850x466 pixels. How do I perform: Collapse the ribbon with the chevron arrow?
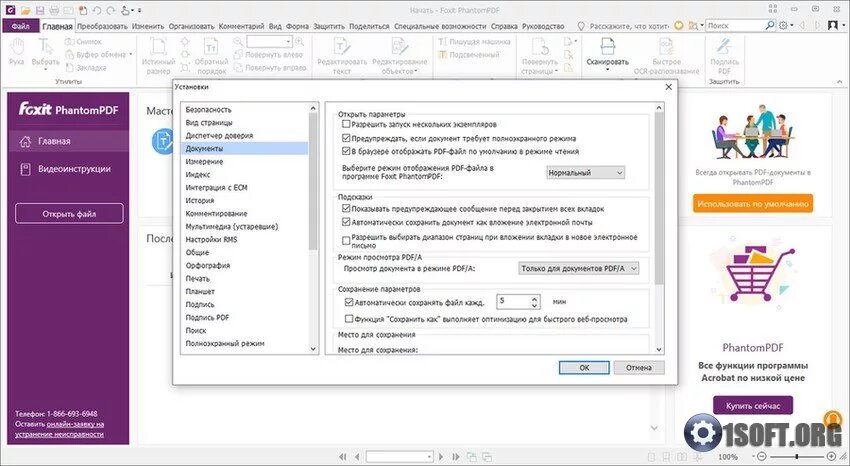tap(840, 82)
